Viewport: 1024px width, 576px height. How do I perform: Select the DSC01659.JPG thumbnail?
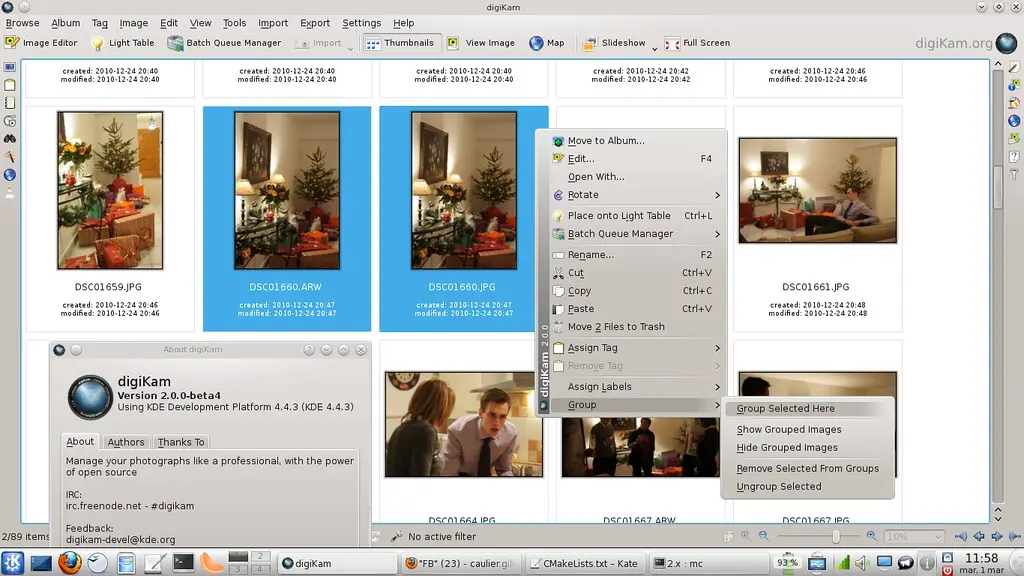(x=110, y=192)
